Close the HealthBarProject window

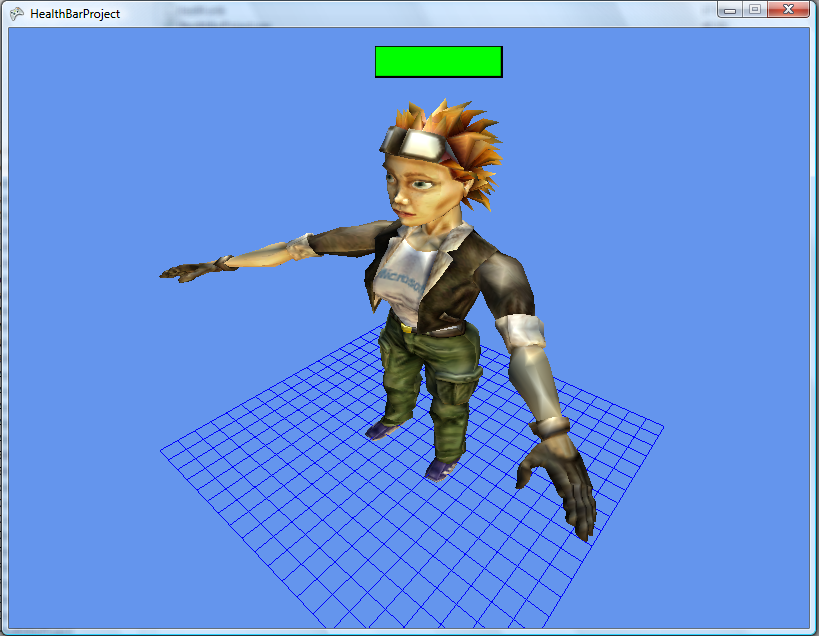789,9
